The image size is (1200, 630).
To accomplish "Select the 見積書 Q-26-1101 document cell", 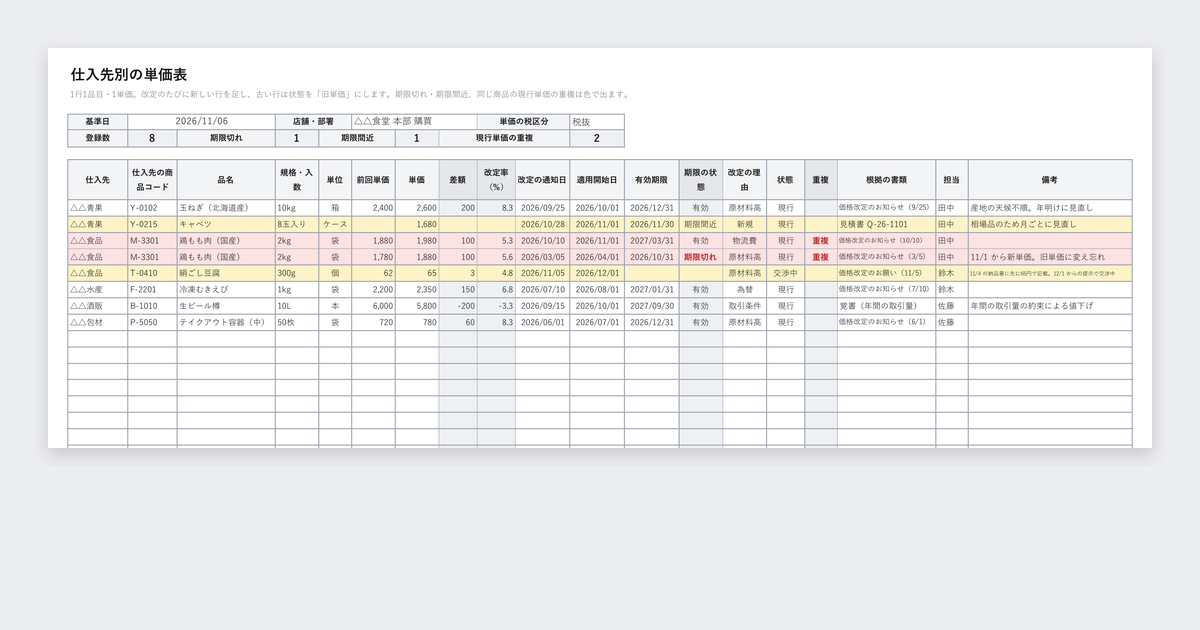I will pyautogui.click(x=886, y=225).
